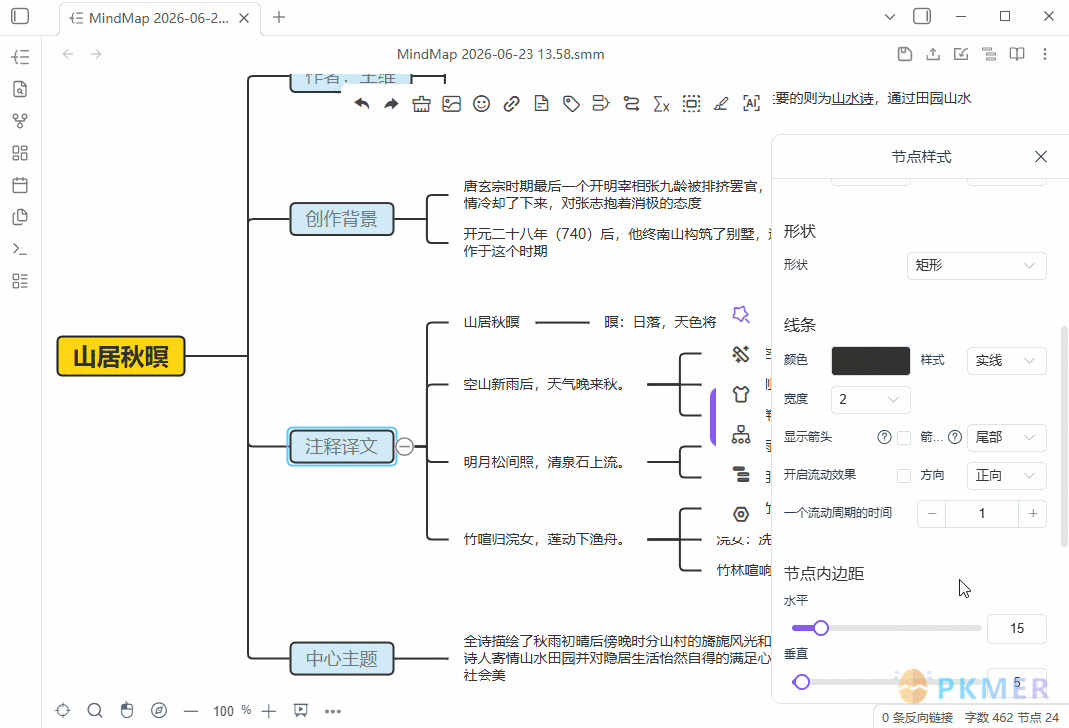
Task: Zoom out with the minus button
Action: [191, 711]
